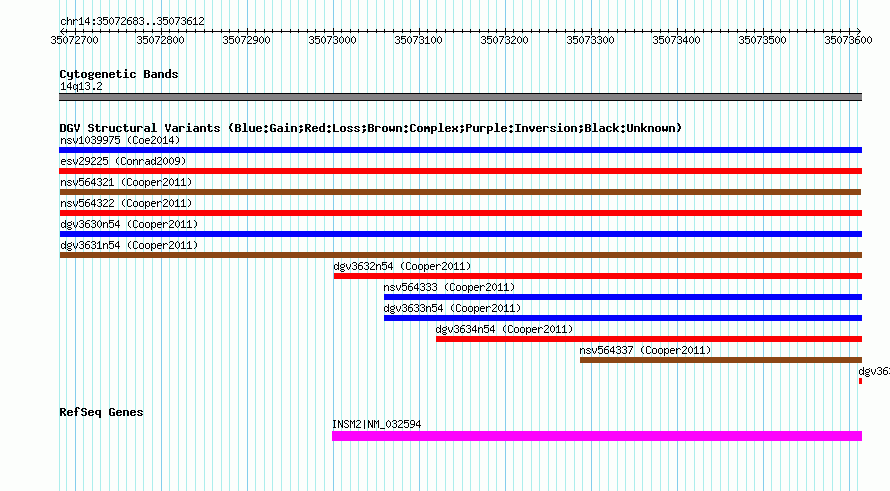The image size is (890, 491).
Task: Click the DGV Structural Variants track heading
Action: click(371, 128)
